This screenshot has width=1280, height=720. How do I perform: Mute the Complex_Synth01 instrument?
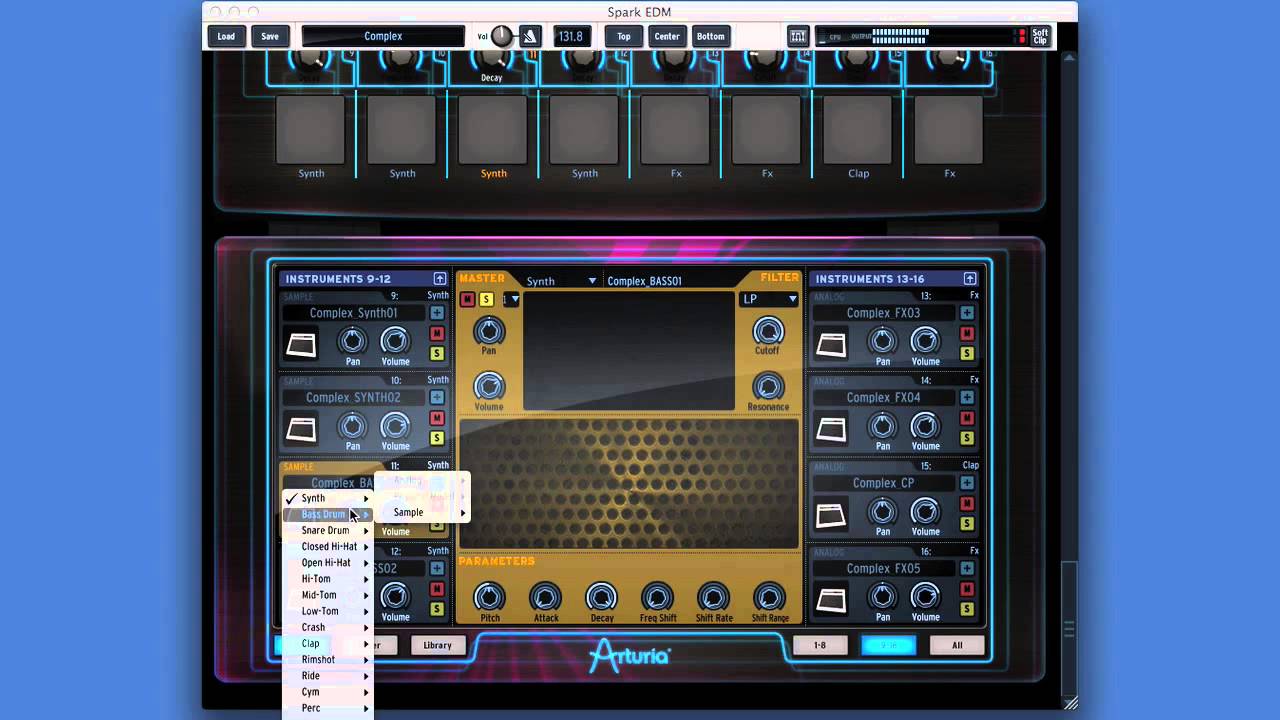tap(437, 333)
